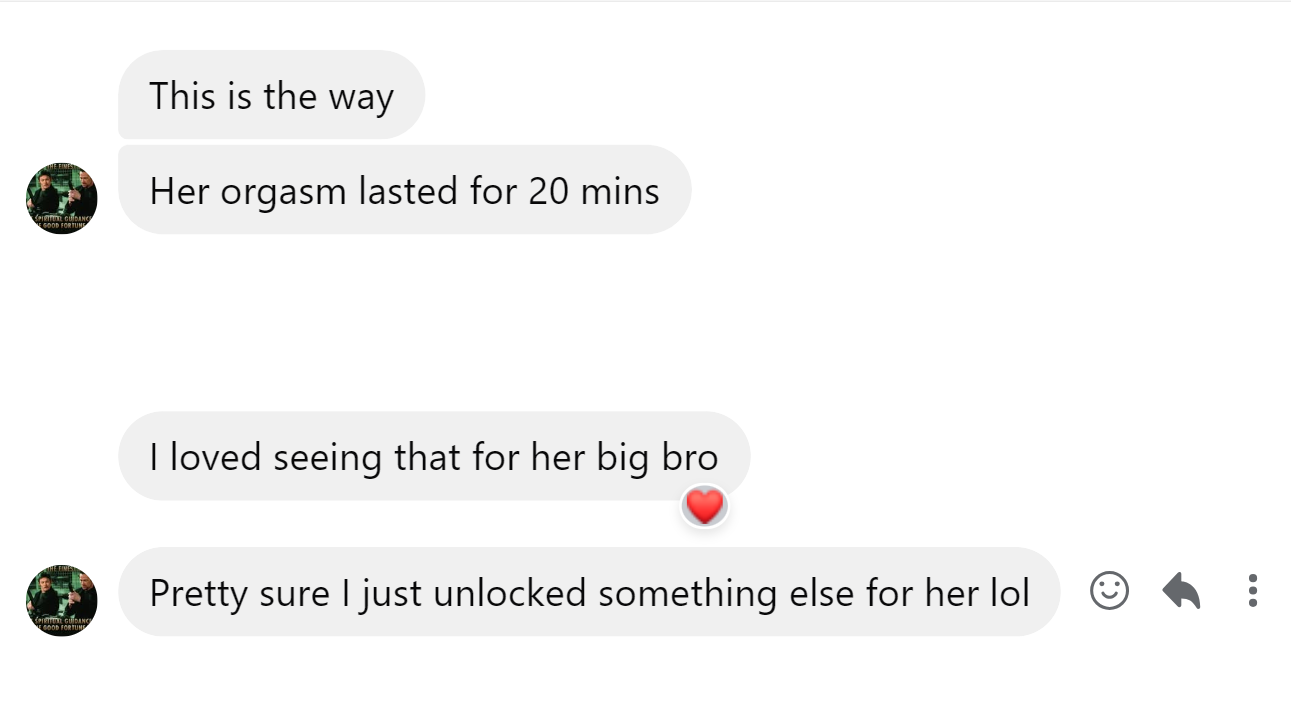Open the emoji reaction picker for last message
This screenshot has width=1291, height=720.
1109,591
